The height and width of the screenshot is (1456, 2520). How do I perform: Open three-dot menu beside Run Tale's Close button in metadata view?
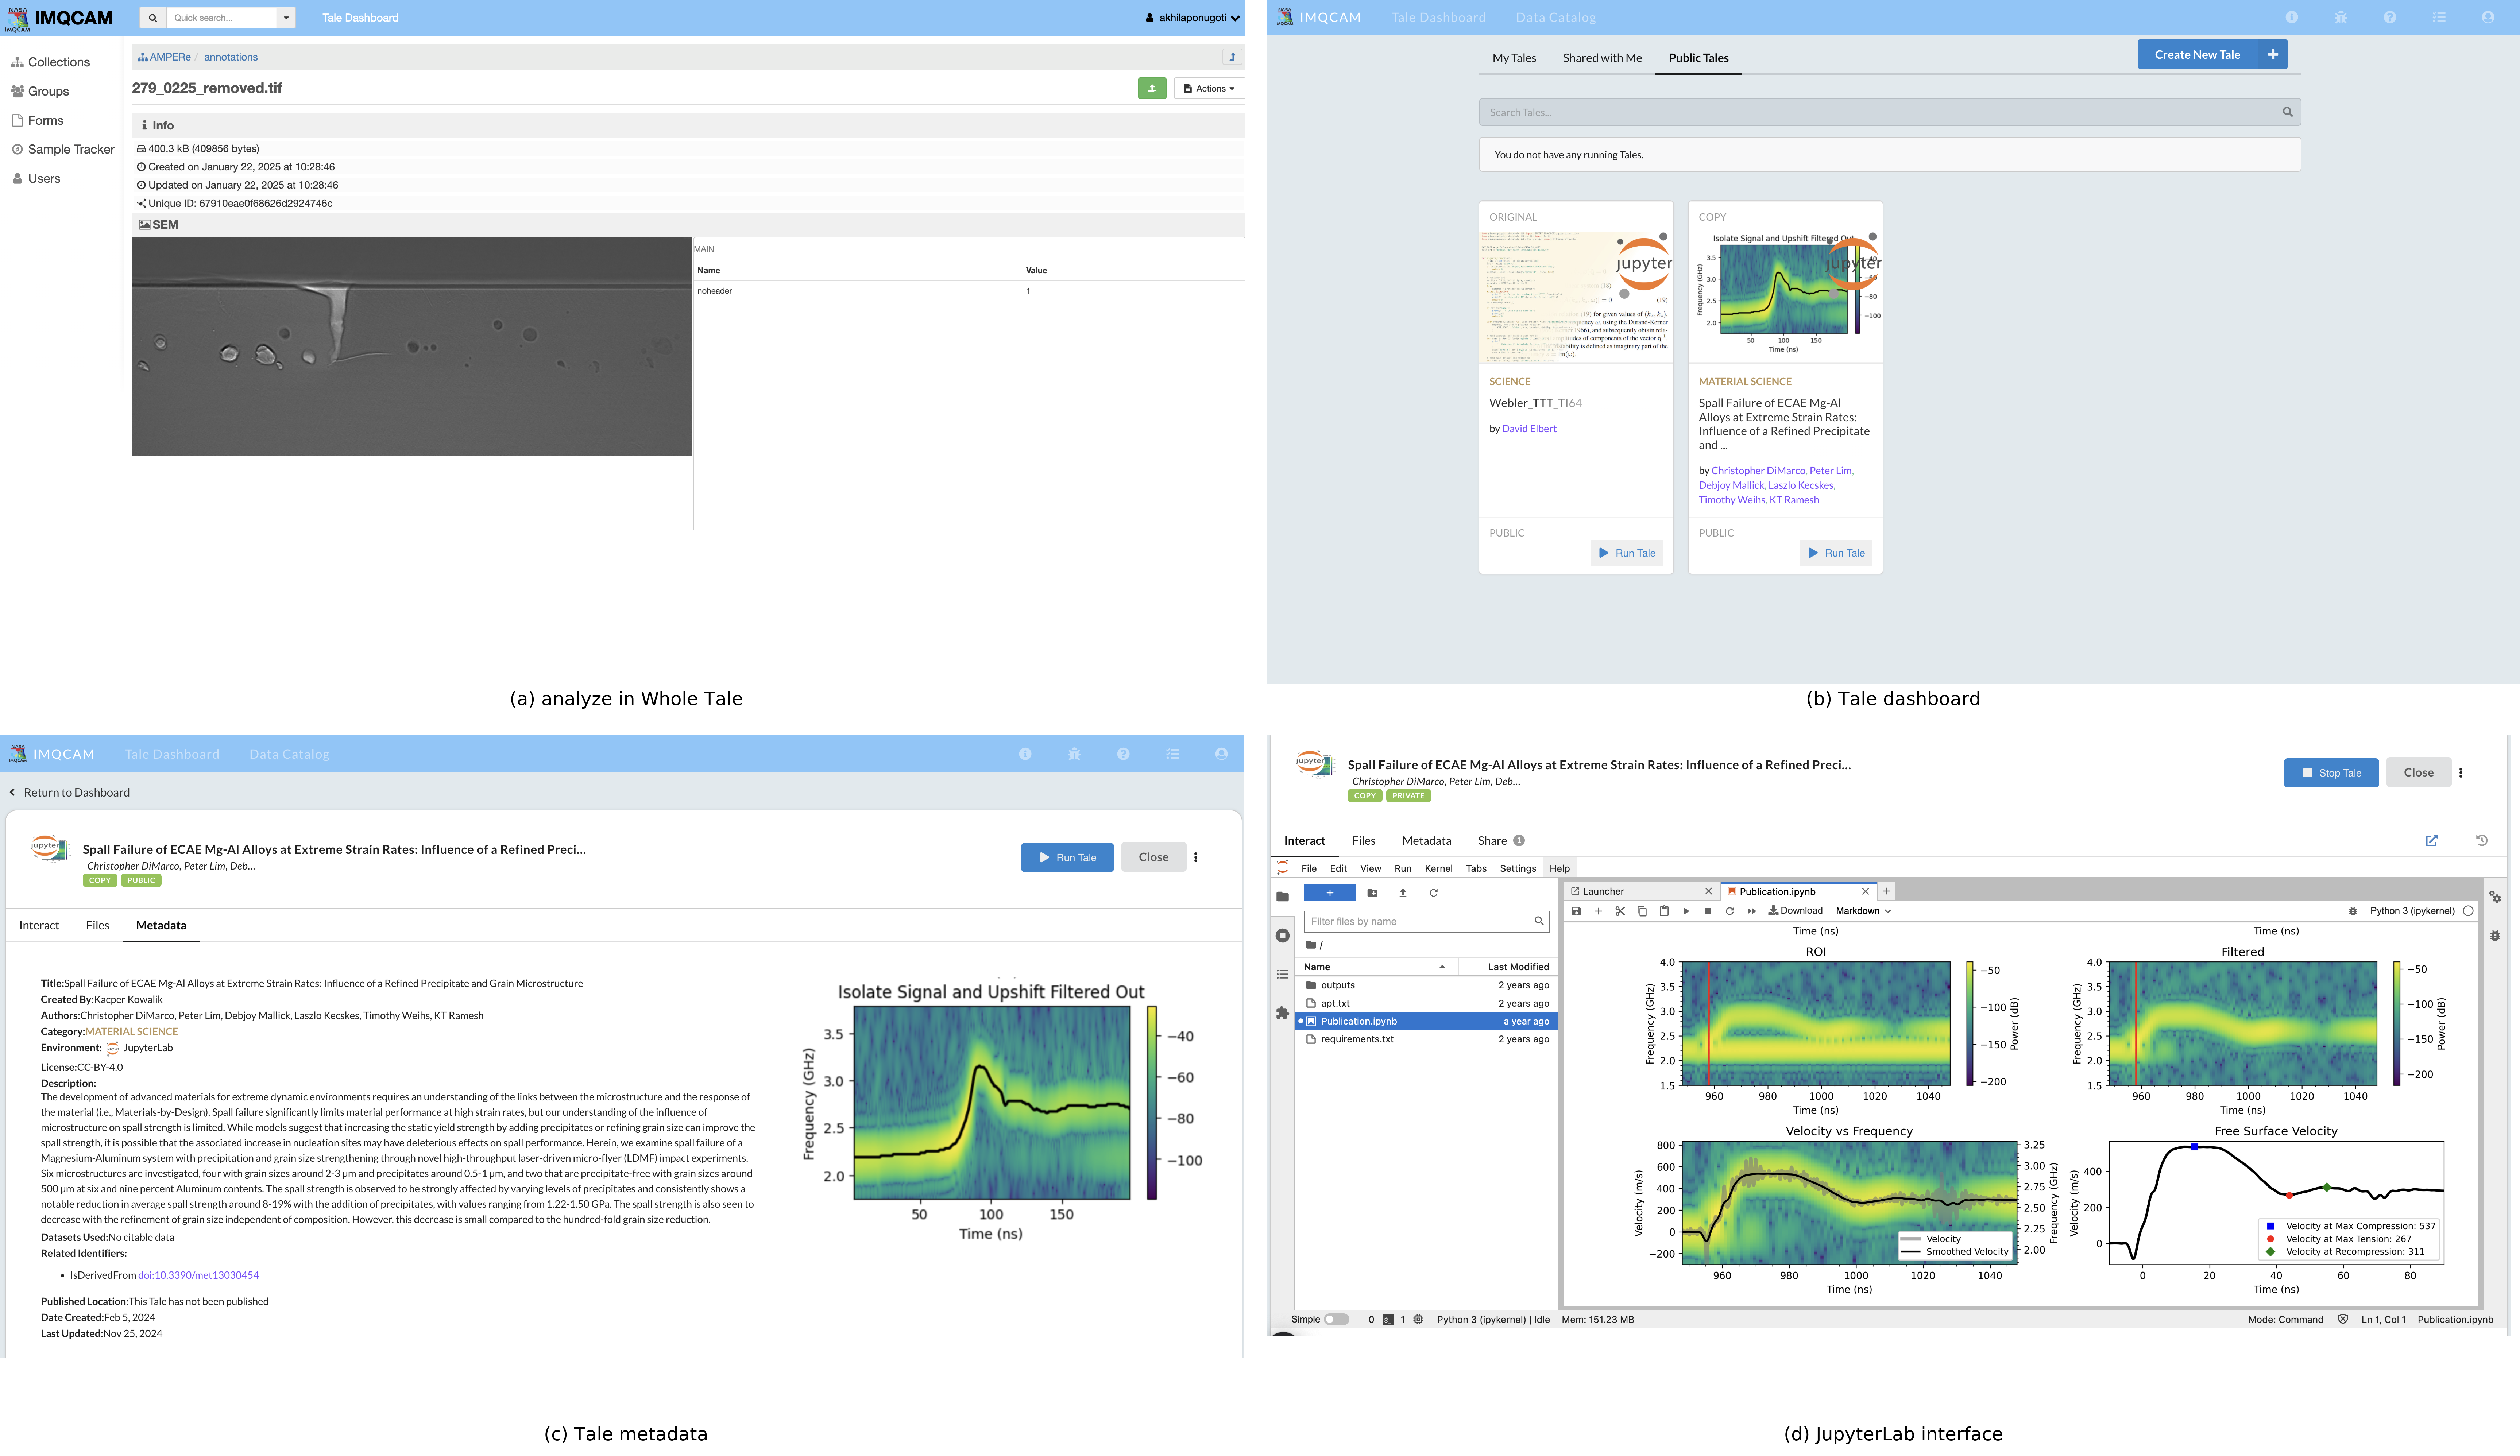(x=1196, y=857)
